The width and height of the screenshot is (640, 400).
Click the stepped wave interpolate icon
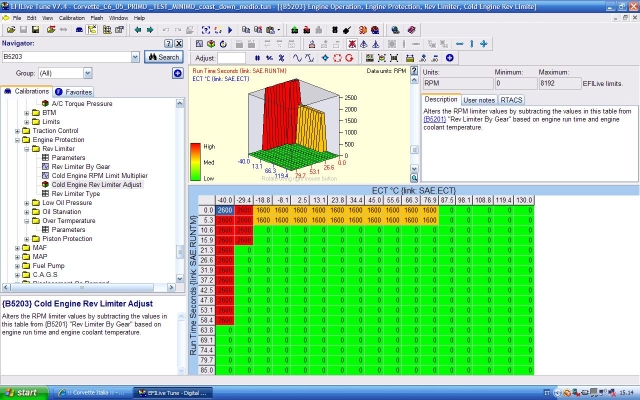pyautogui.click(x=309, y=58)
